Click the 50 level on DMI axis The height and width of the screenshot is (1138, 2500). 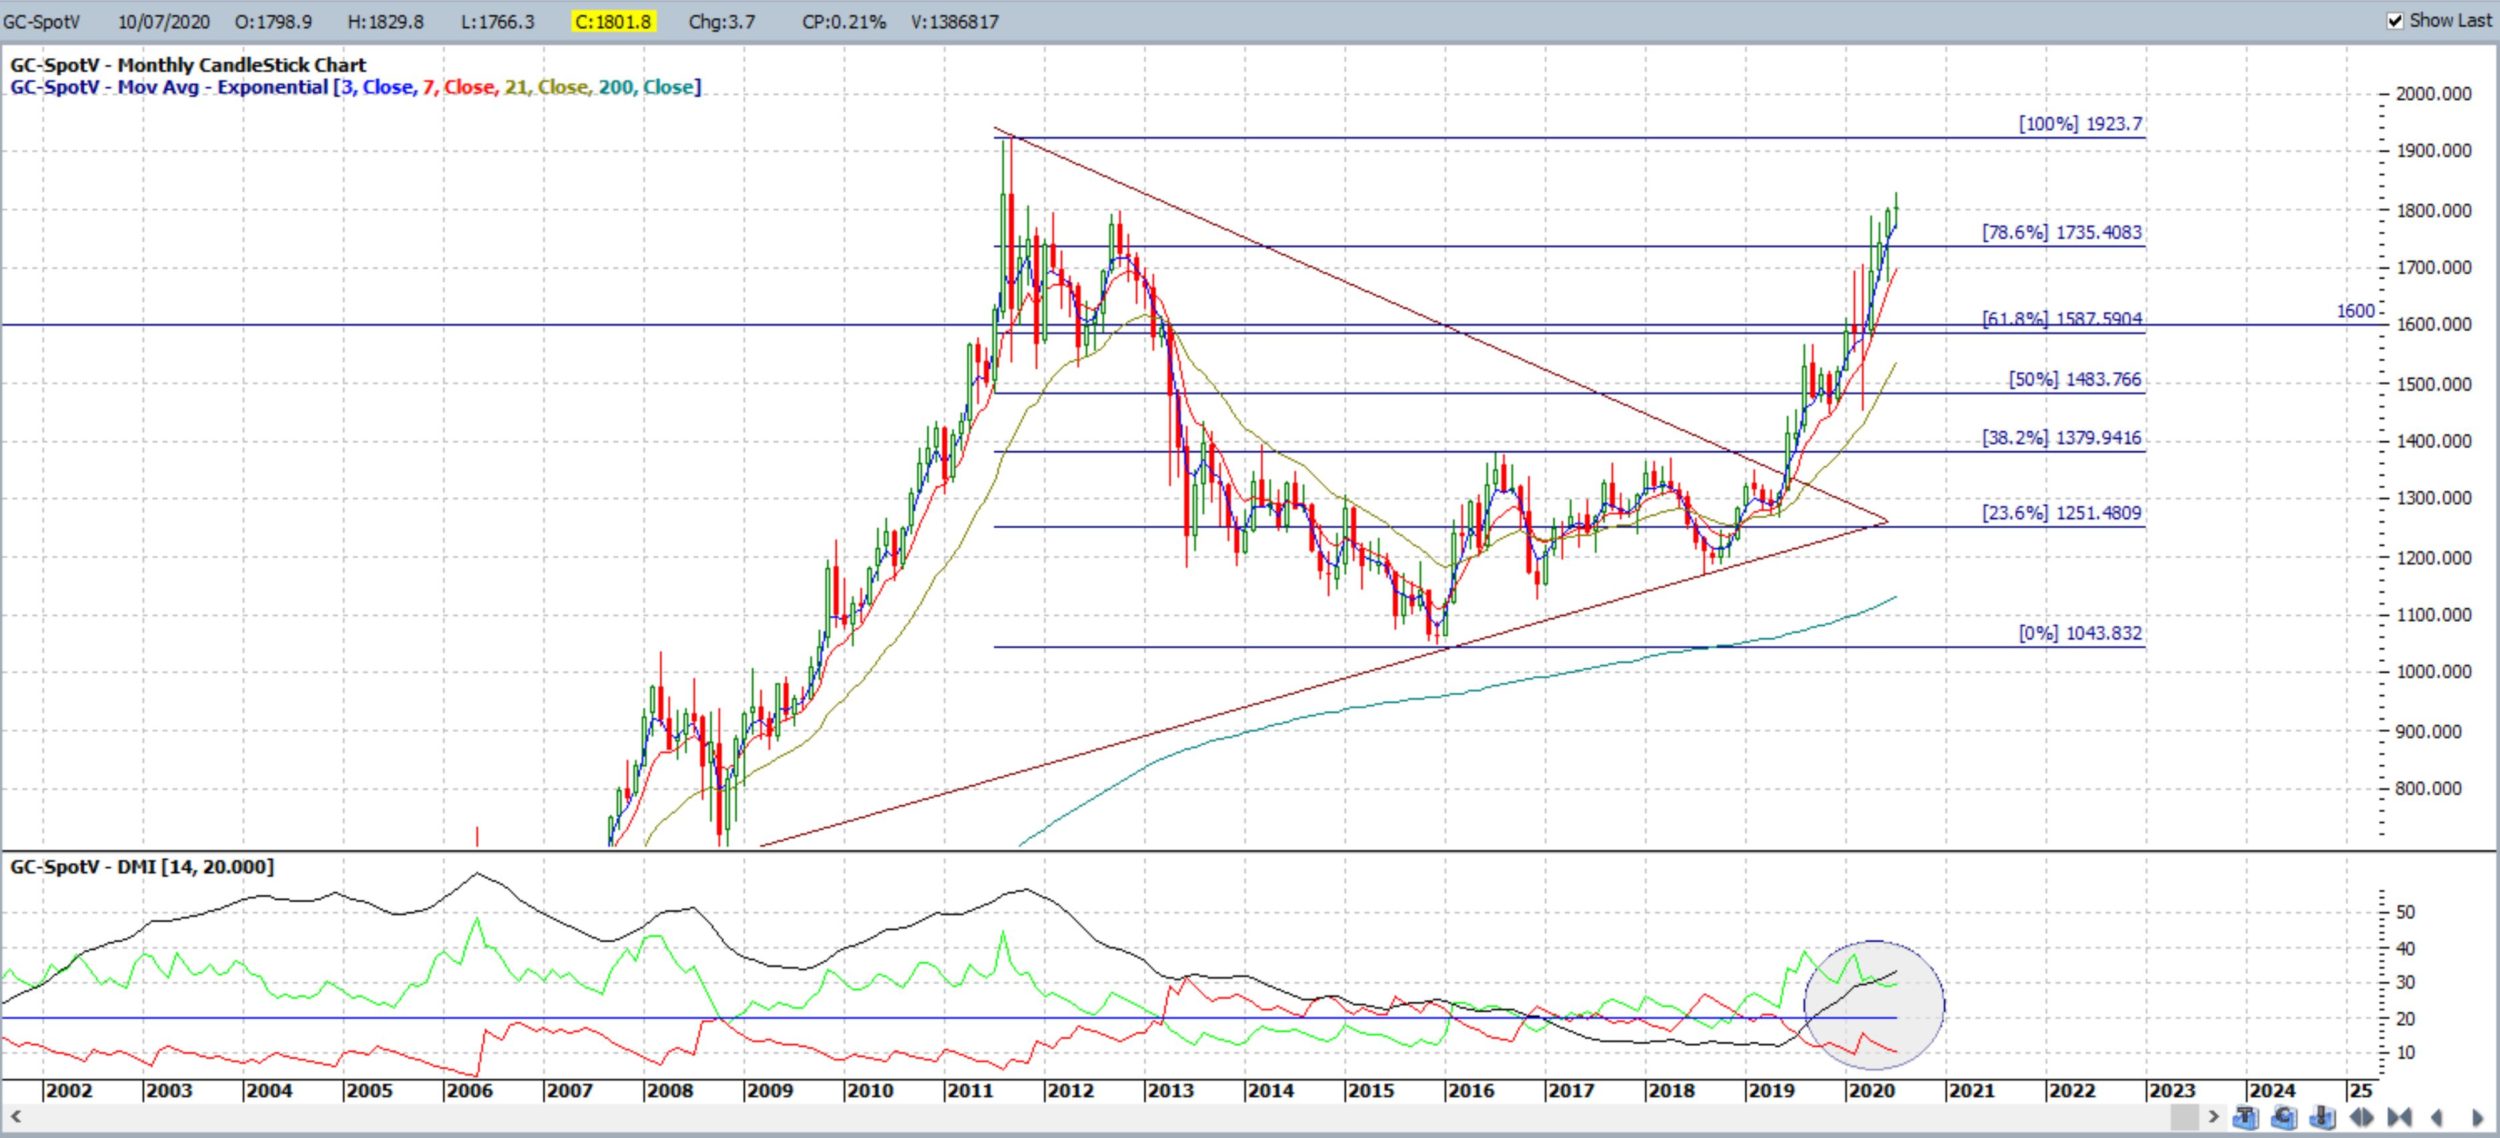(2405, 912)
